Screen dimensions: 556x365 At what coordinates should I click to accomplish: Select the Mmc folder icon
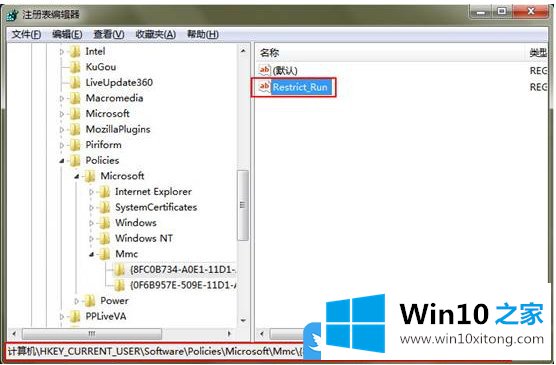(104, 254)
